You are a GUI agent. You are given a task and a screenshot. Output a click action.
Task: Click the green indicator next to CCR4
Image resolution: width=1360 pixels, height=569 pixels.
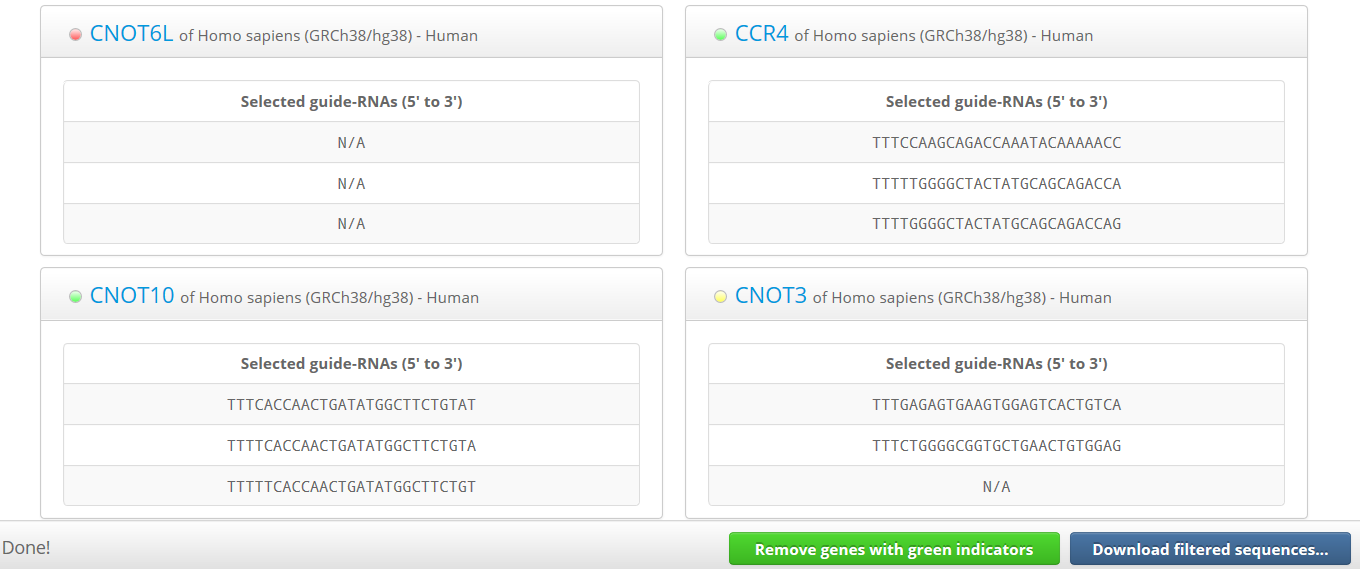[720, 35]
